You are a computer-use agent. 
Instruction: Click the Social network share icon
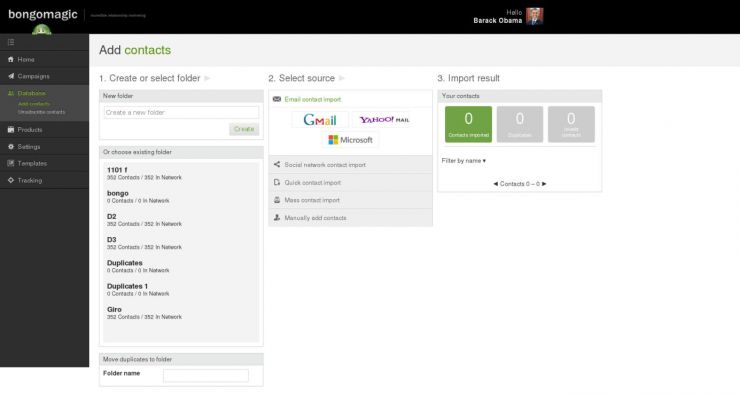click(277, 164)
